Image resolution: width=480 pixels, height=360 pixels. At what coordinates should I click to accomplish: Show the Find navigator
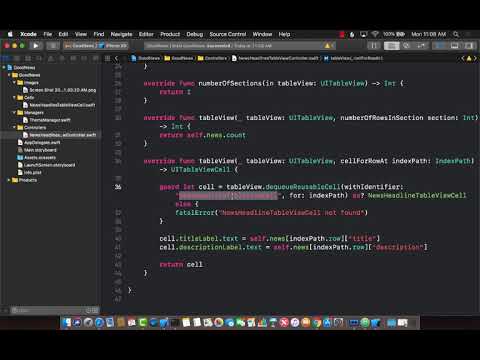pos(39,58)
